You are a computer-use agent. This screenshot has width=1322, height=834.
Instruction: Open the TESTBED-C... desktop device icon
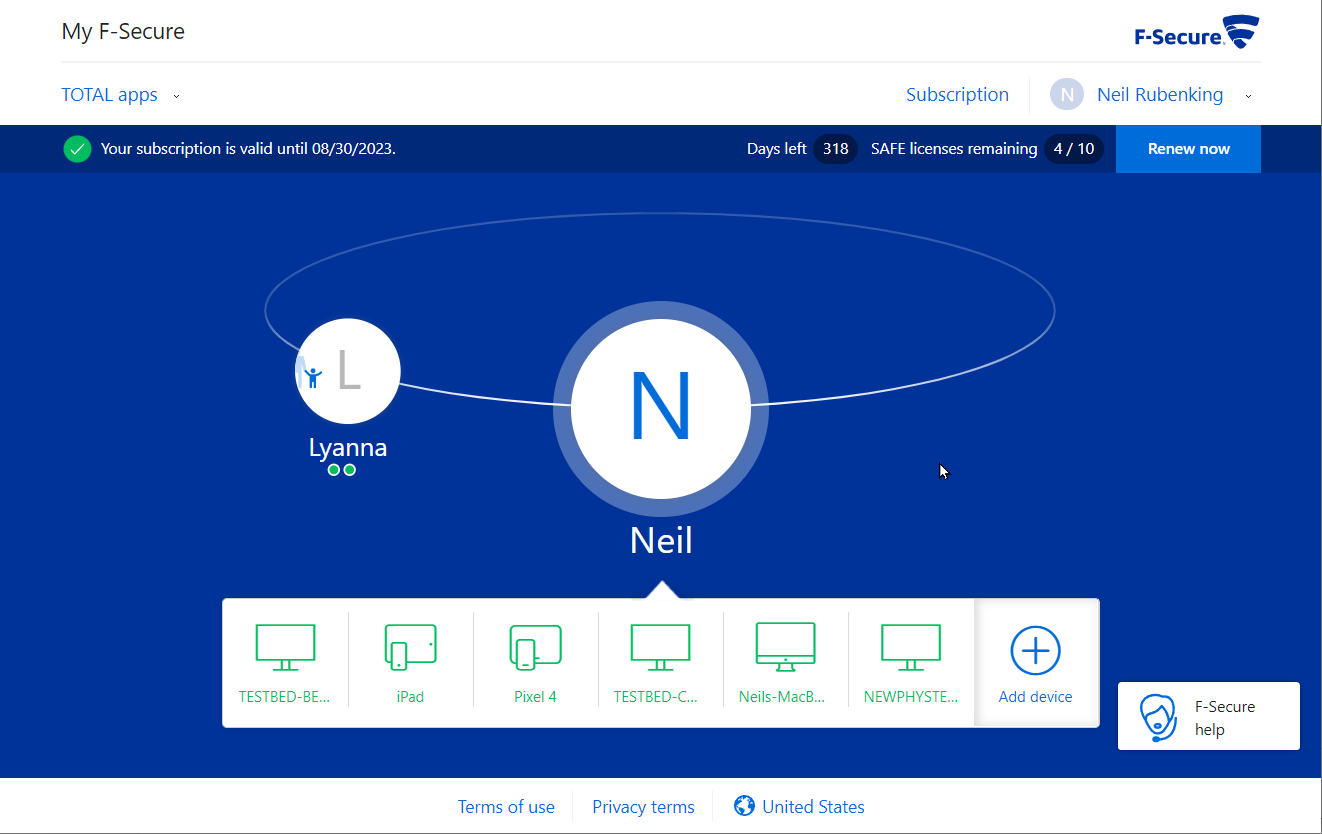coord(660,648)
